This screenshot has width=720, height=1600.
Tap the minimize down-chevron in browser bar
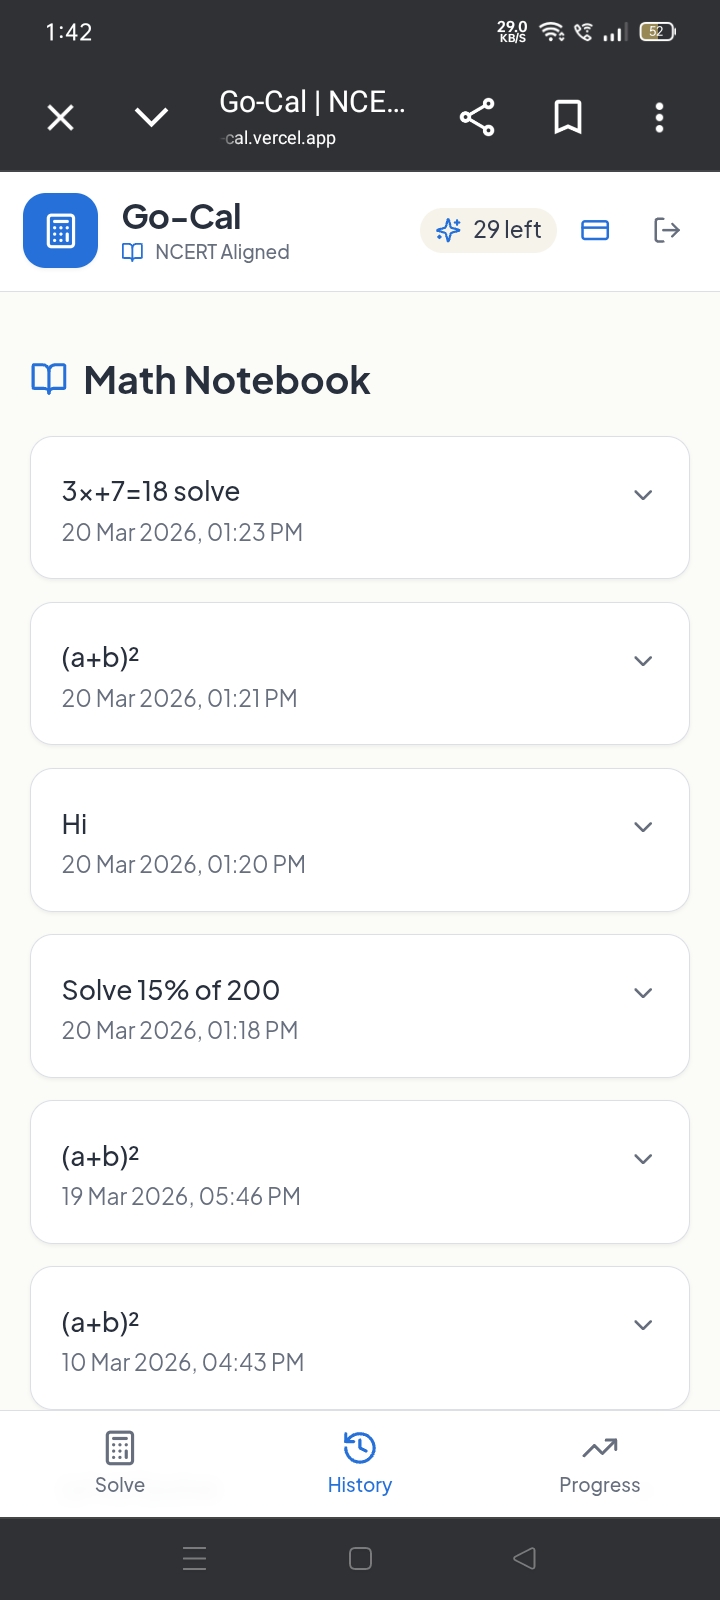tap(151, 118)
